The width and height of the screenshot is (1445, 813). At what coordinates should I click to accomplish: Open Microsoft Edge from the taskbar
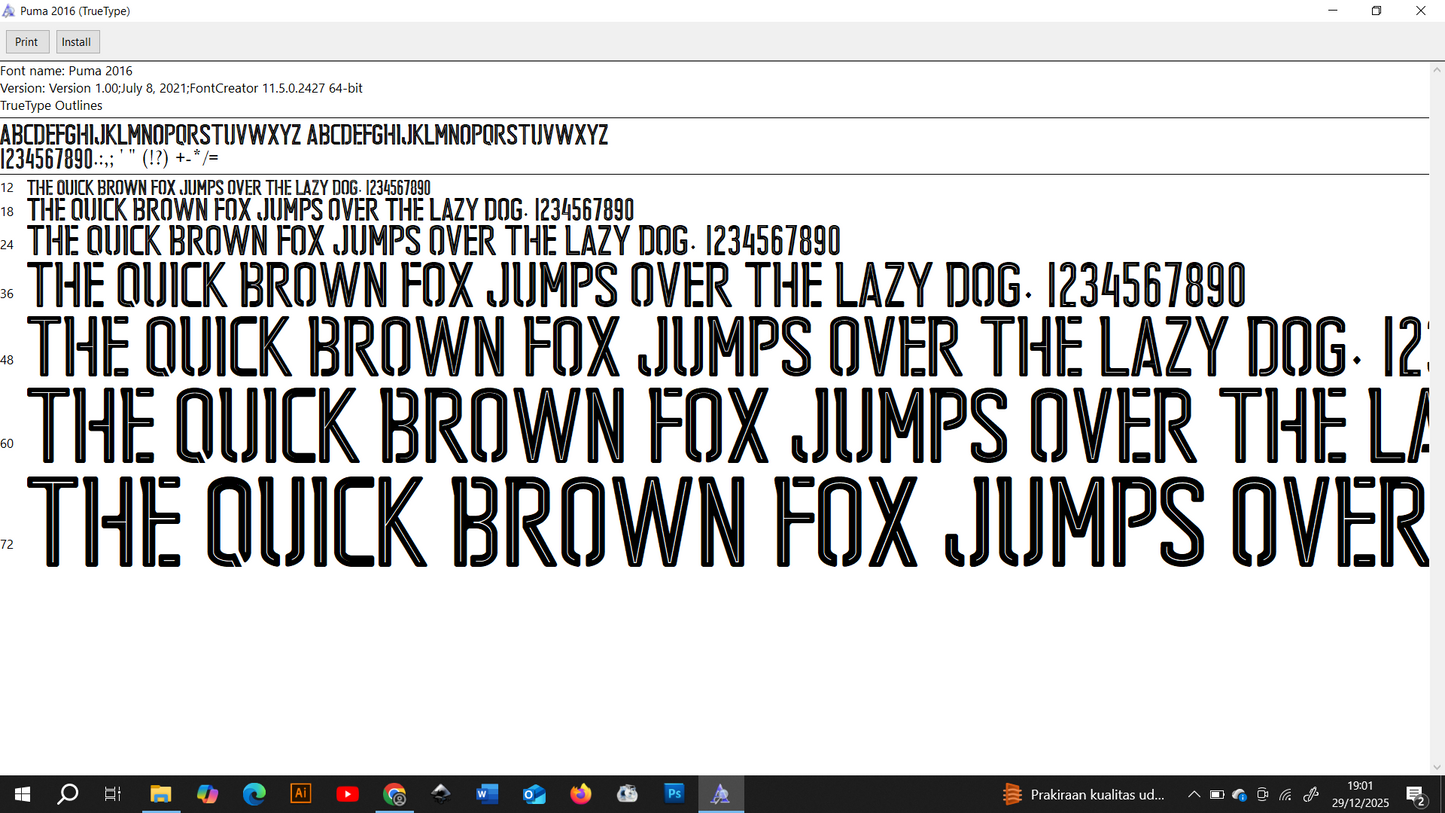254,794
